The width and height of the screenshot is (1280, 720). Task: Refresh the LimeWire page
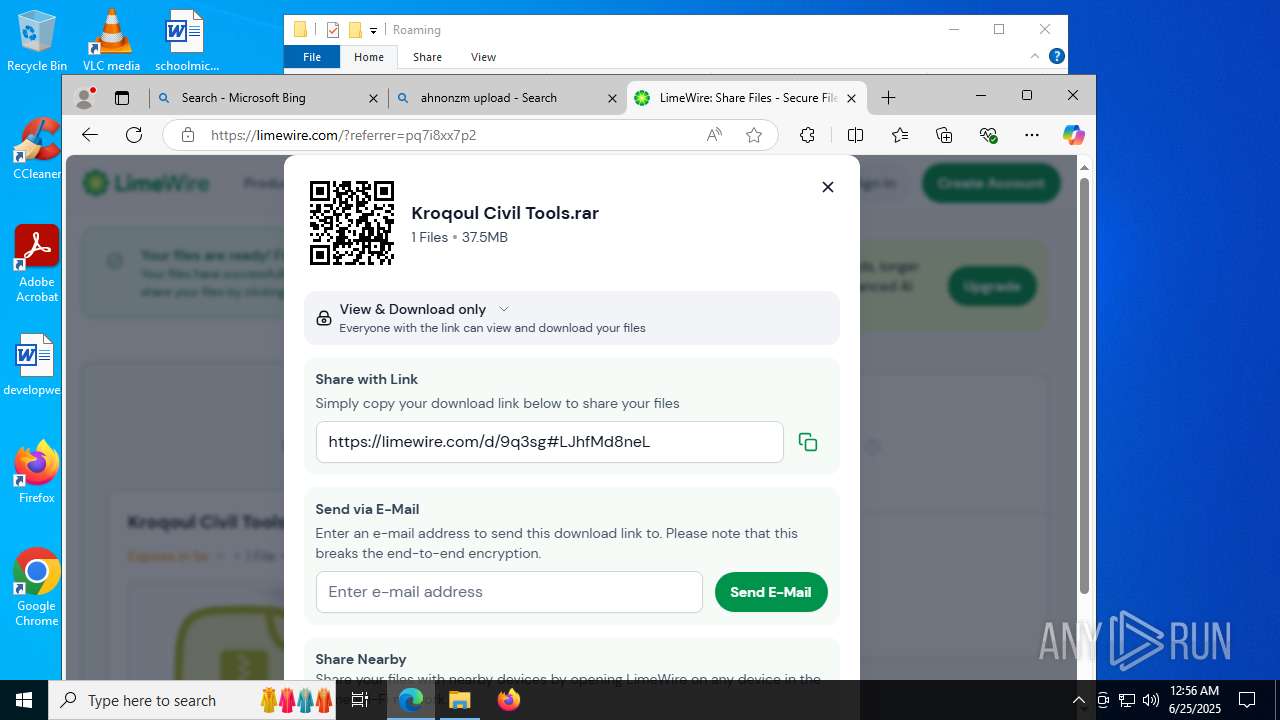pos(134,135)
